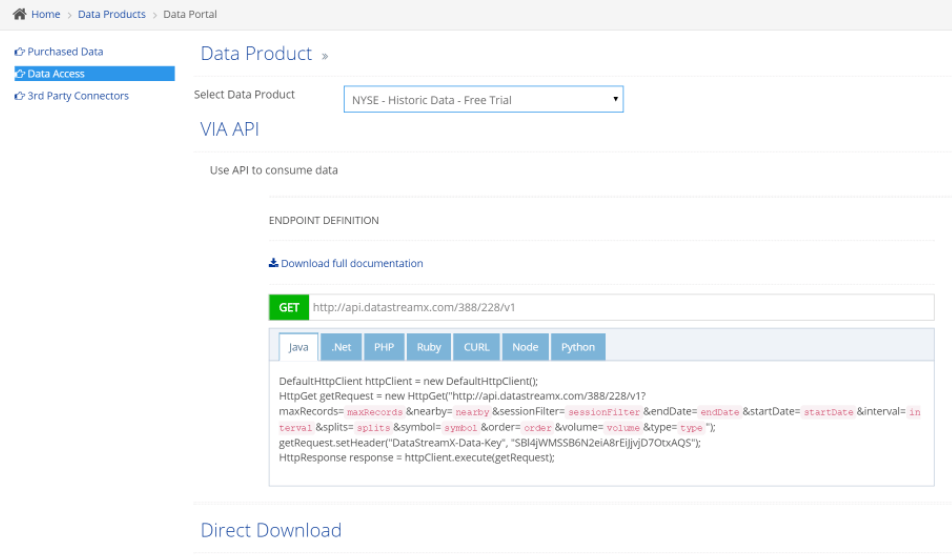Switch to the Node code tab
Viewport: 952px width, 560px height.
(x=525, y=347)
